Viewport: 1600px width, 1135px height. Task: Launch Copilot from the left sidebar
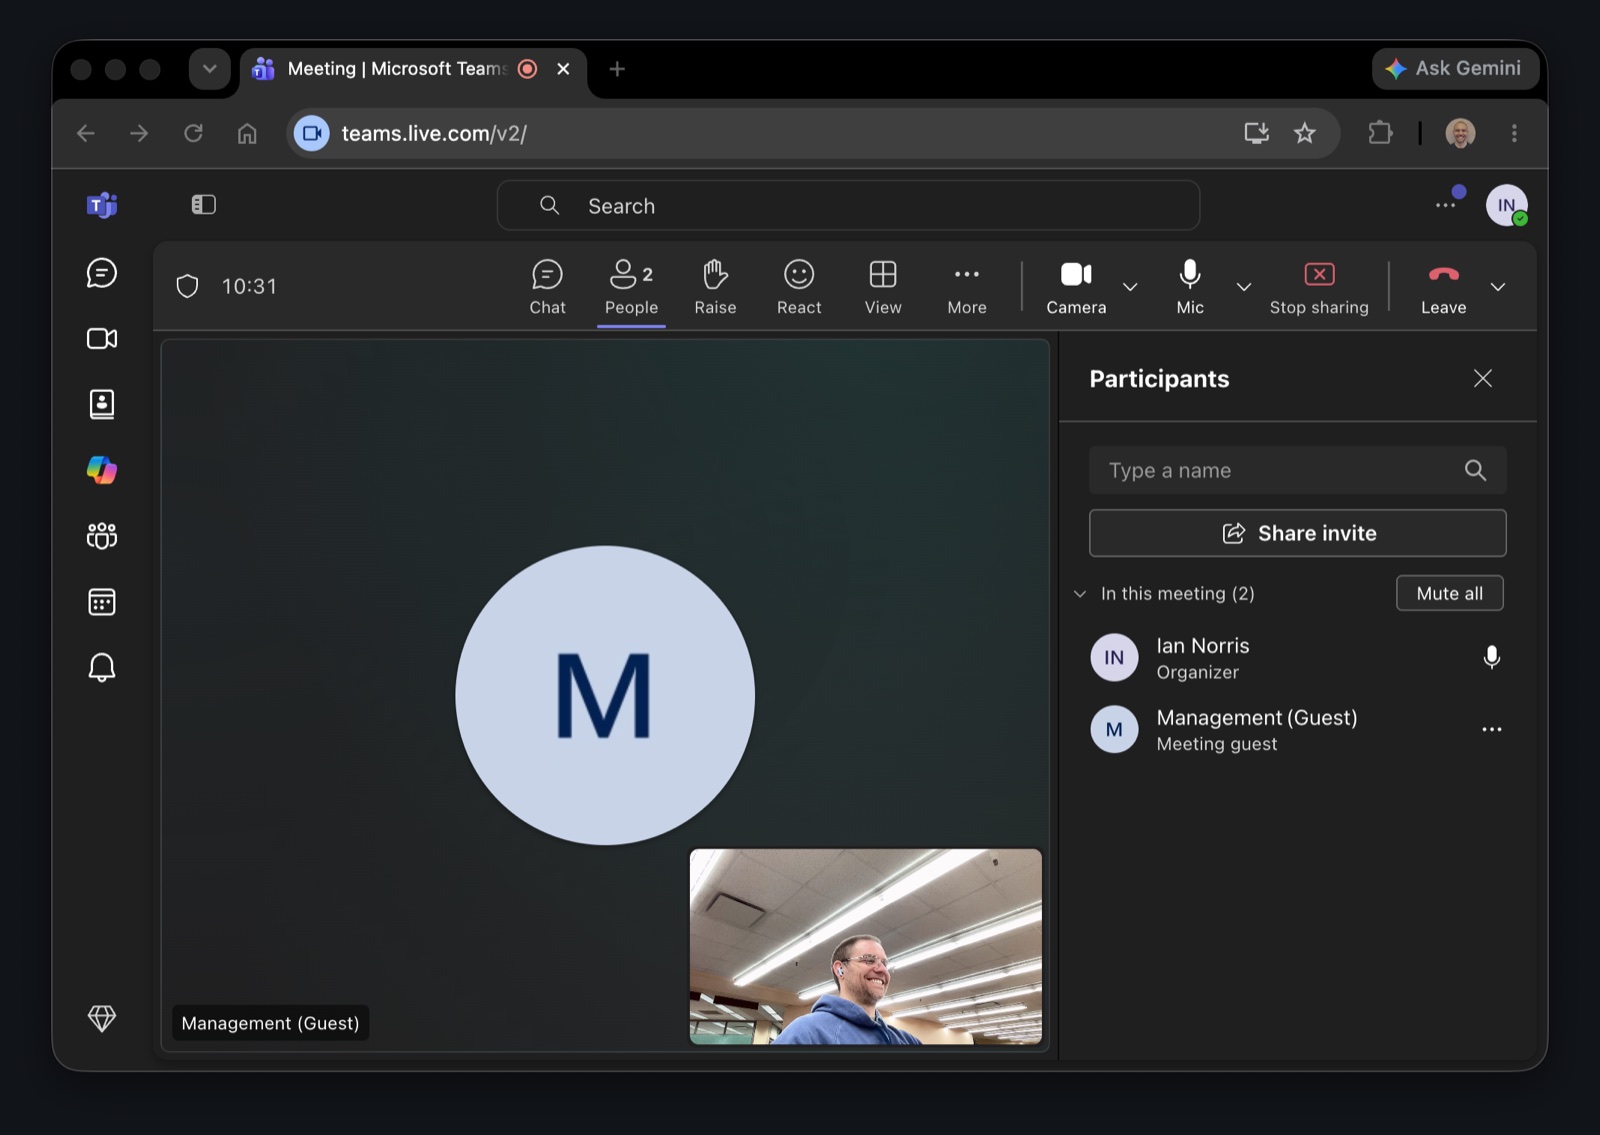click(102, 470)
